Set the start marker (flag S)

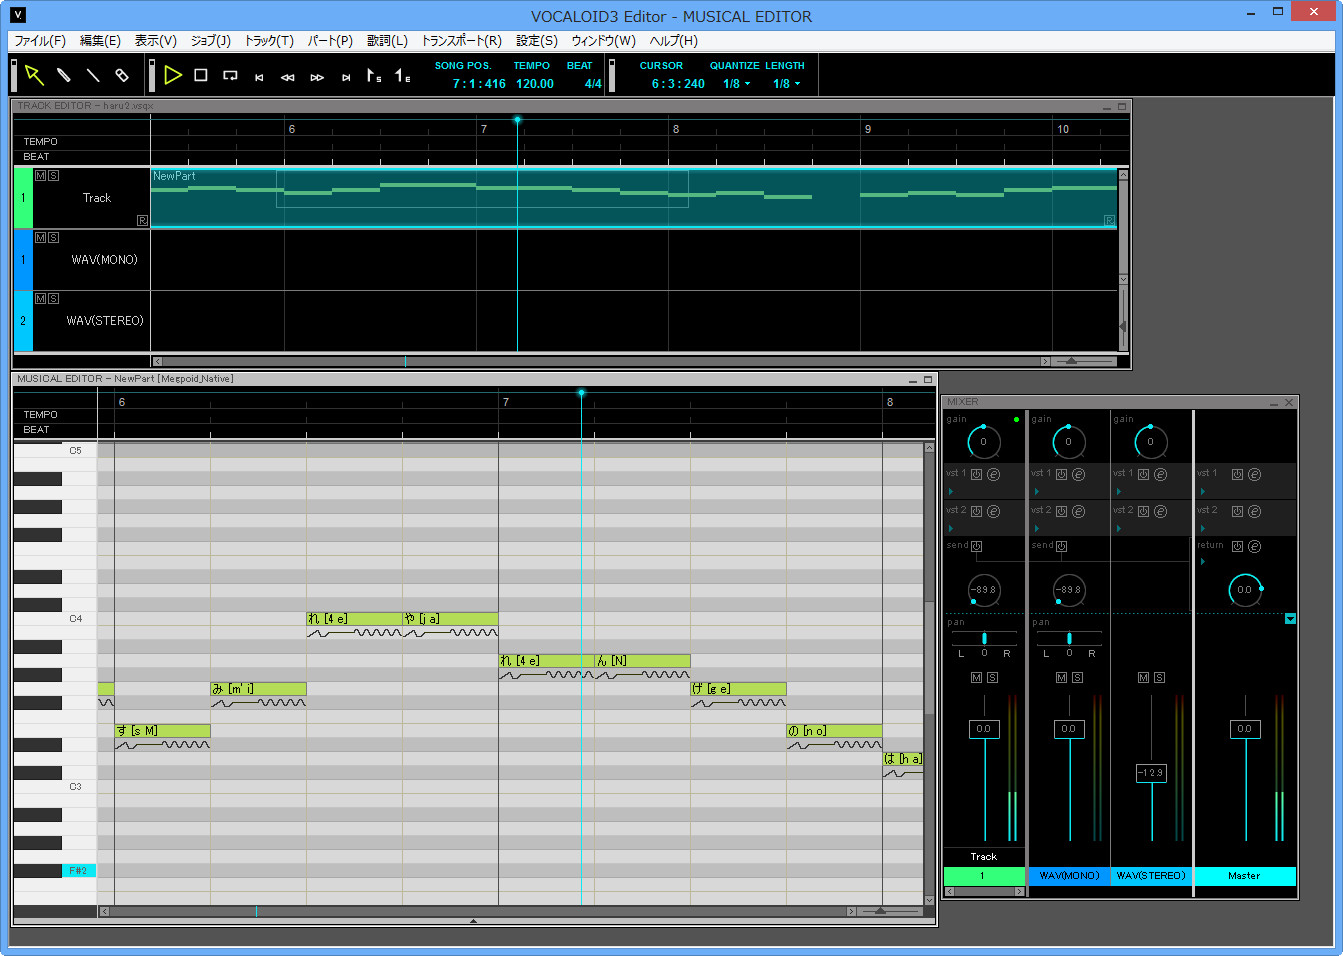click(374, 75)
